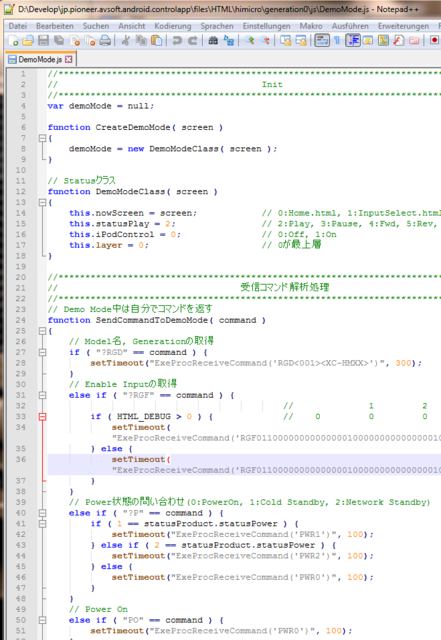Open the Ansicht menu
Image resolution: width=441 pixels, height=640 pixels.
click(x=132, y=26)
